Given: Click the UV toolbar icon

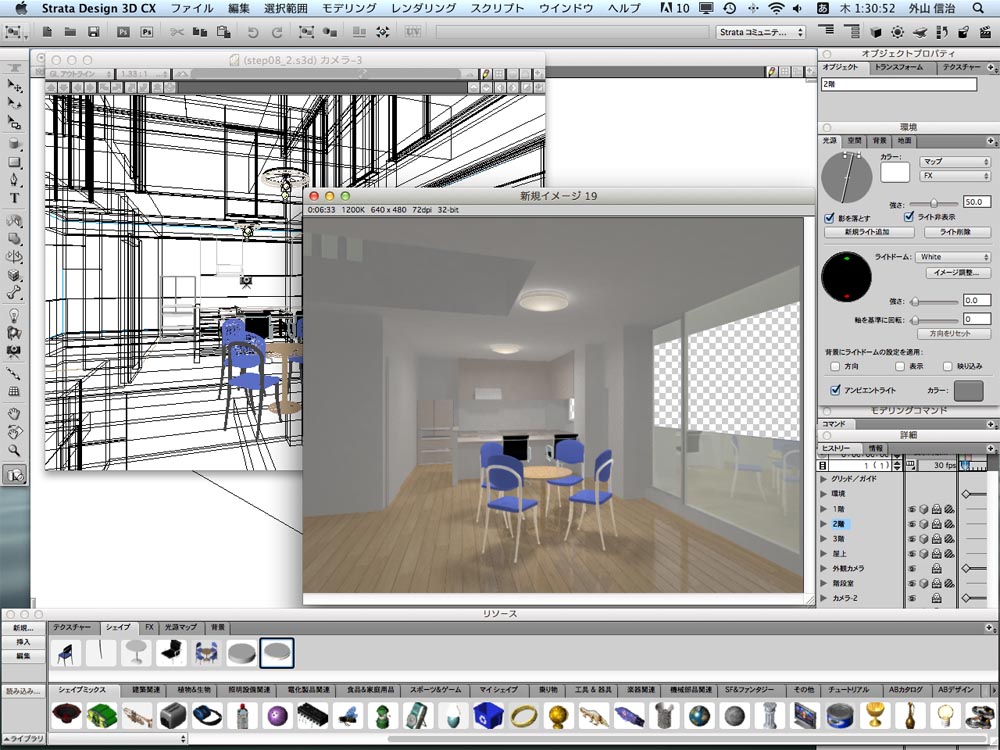Looking at the screenshot, I should 413,31.
